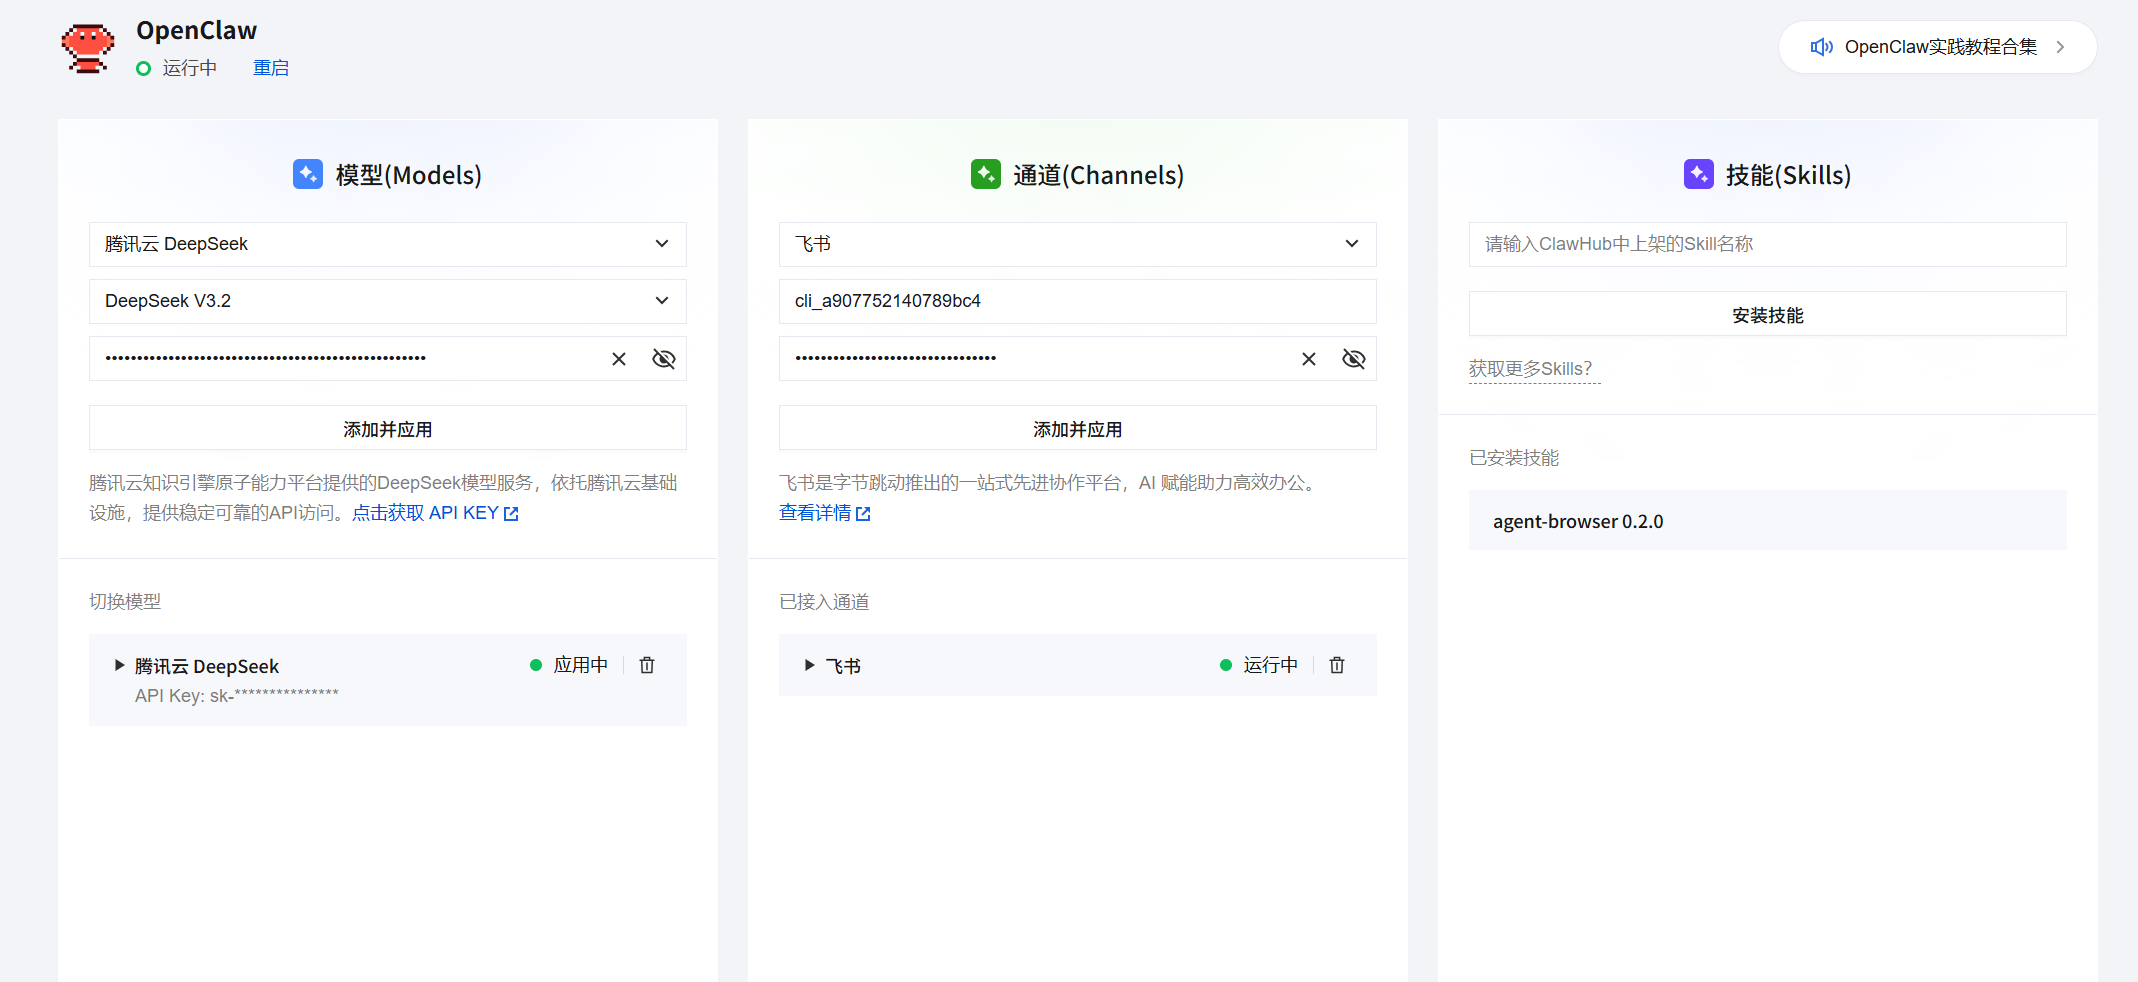Screen dimensions: 2138x982
Task: Expand the 飞书 channel details
Action: click(808, 664)
